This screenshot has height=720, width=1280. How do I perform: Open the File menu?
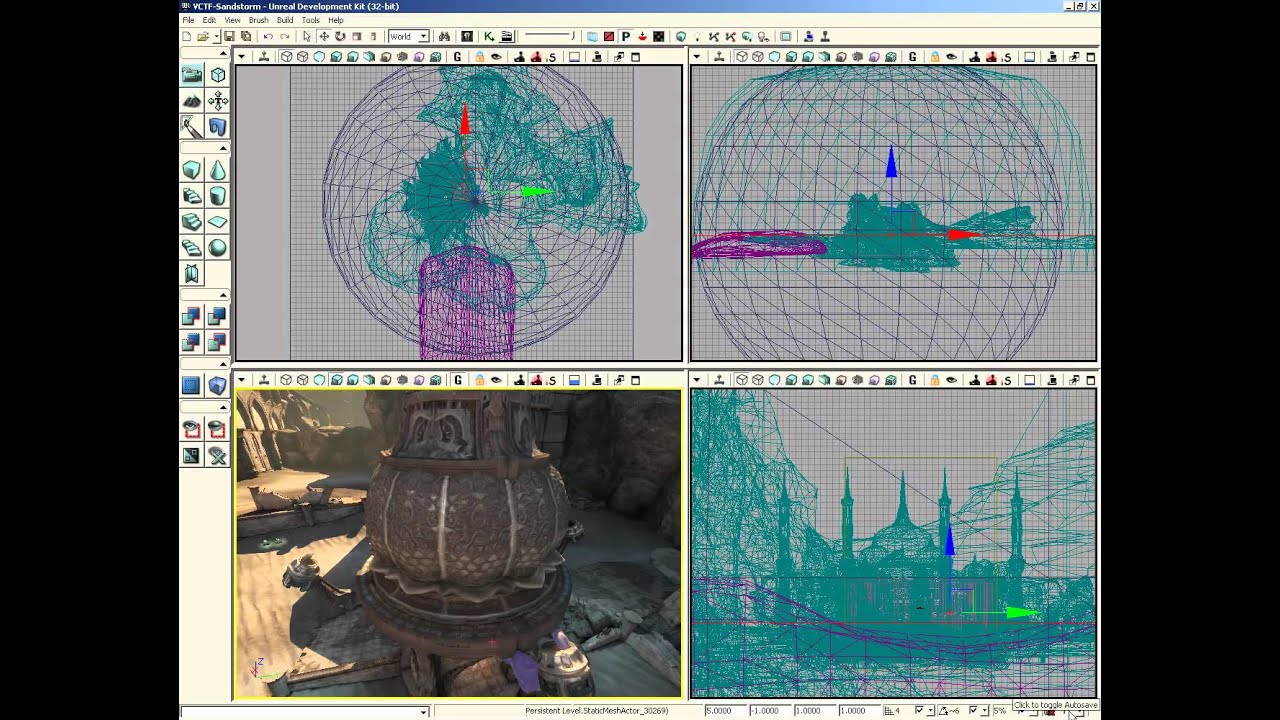tap(188, 20)
